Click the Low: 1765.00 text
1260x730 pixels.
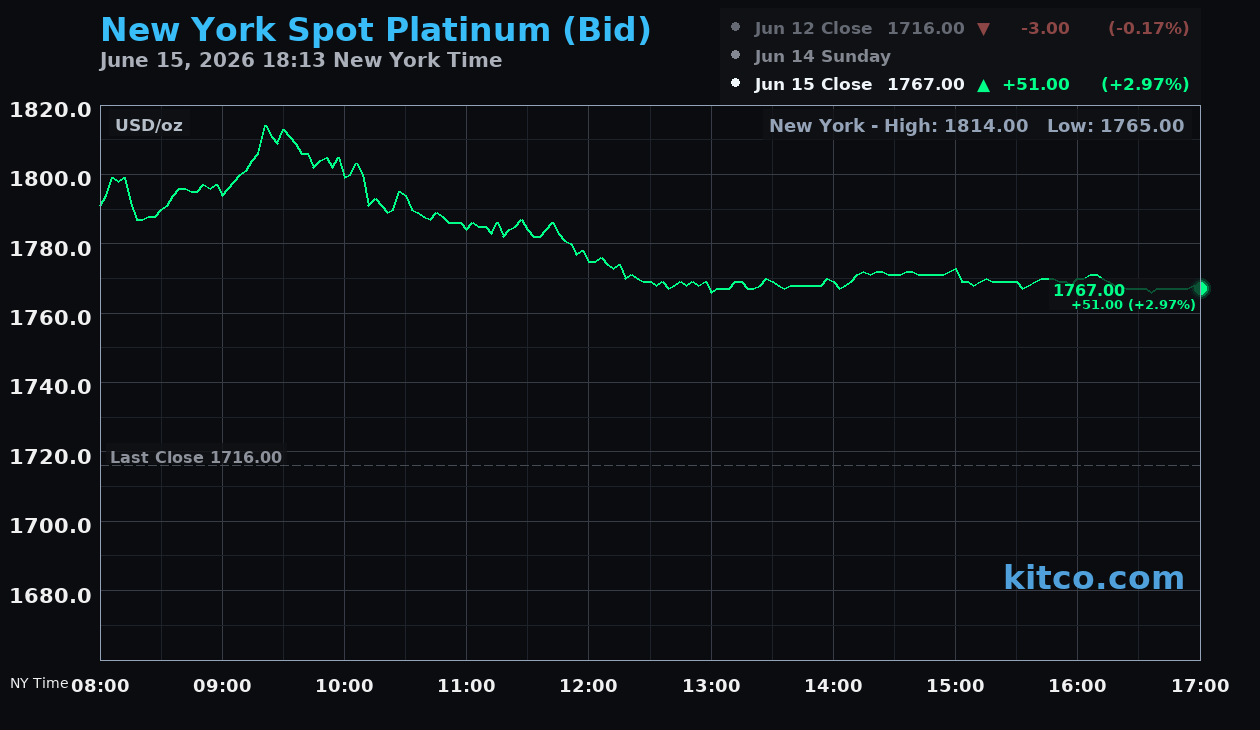click(x=1115, y=126)
